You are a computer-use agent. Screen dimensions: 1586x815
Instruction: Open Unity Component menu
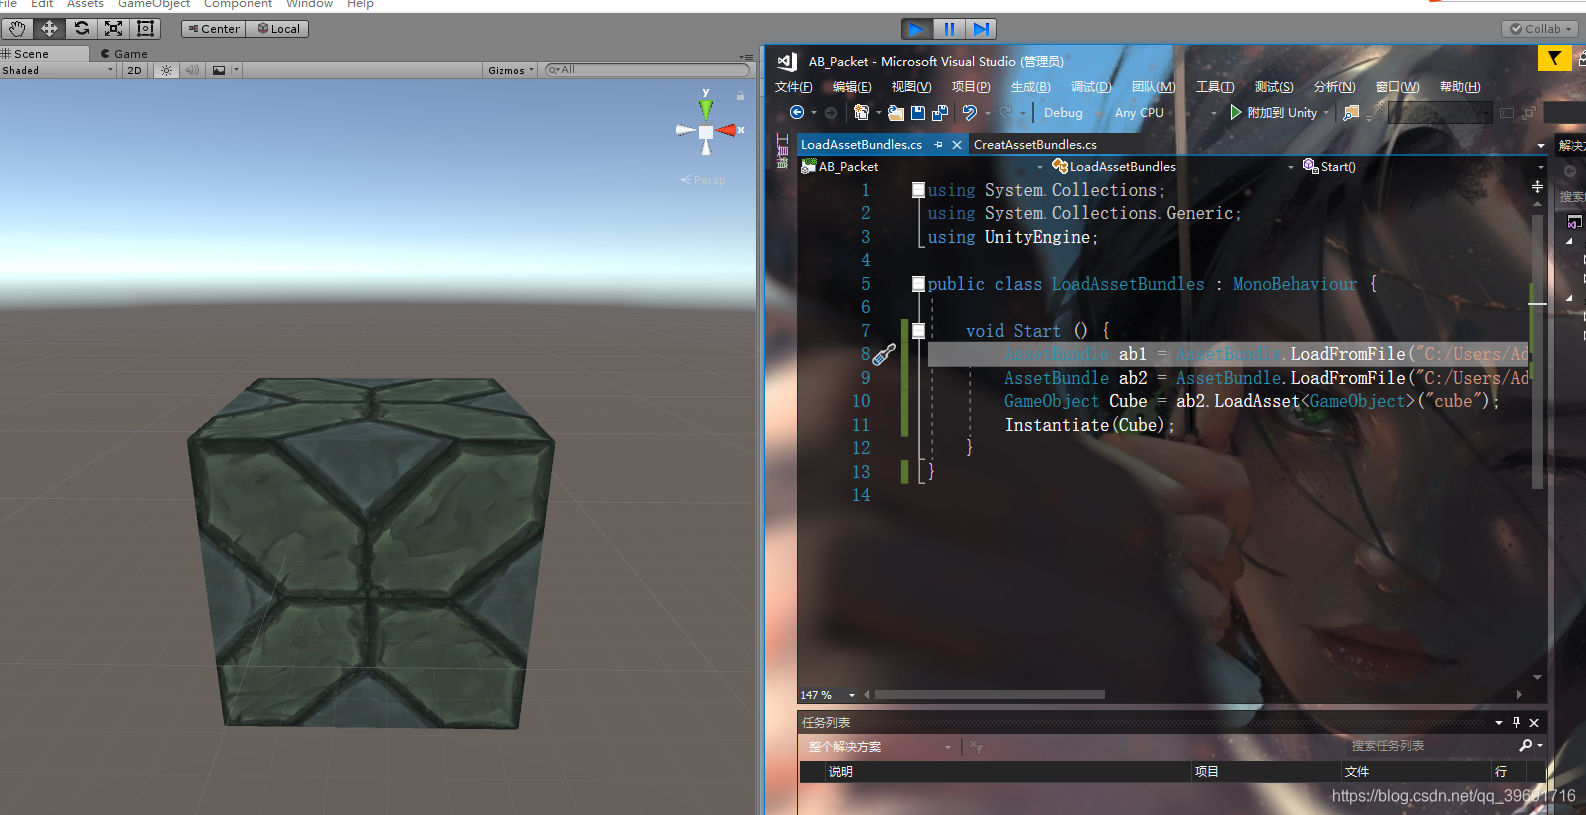238,4
